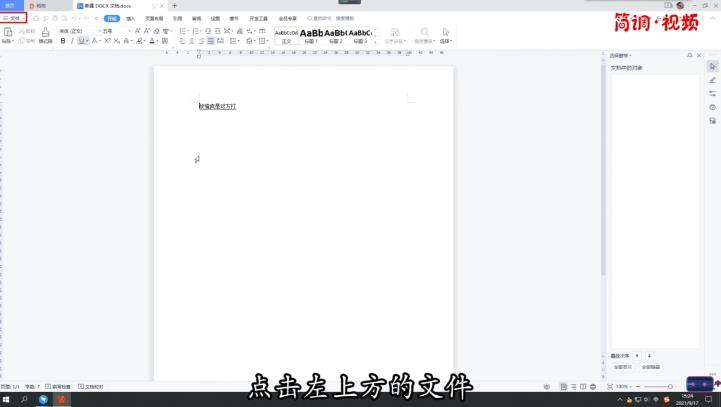Toggle Italic formatting
The height and width of the screenshot is (407, 721).
click(x=72, y=42)
